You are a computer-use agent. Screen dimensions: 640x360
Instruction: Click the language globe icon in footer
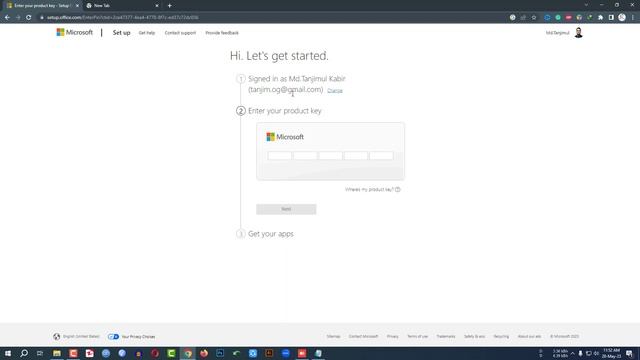coord(56,336)
